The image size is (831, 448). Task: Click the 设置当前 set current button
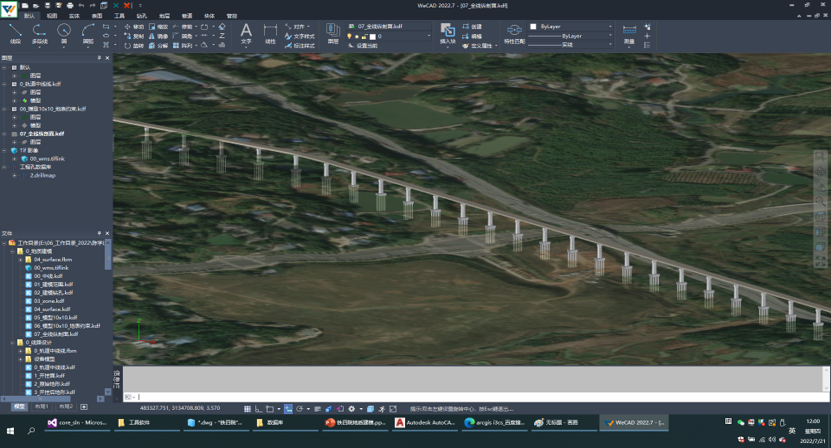[x=363, y=46]
